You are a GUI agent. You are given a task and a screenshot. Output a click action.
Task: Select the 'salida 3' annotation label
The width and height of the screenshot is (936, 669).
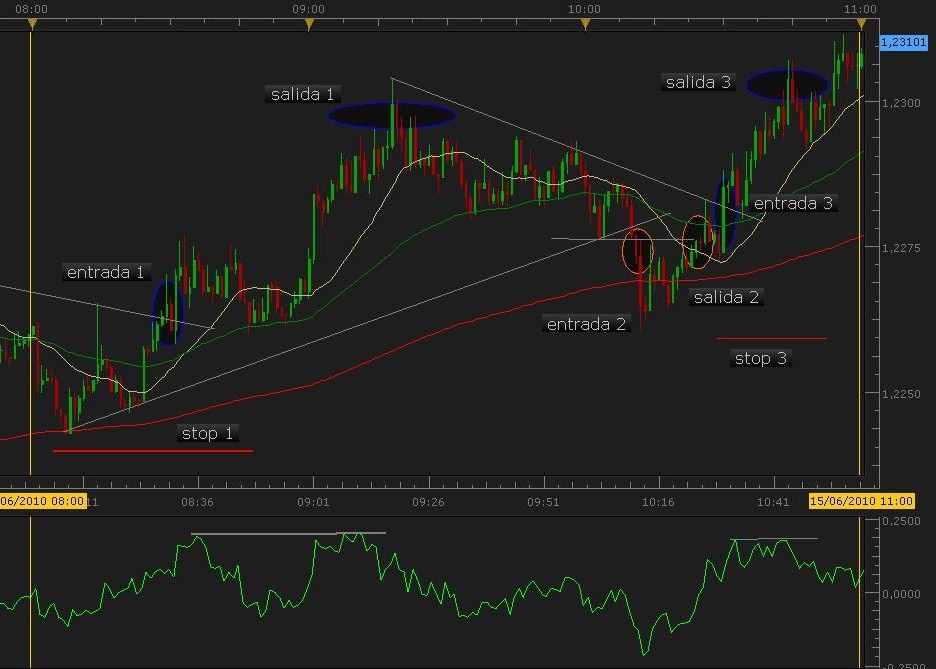click(698, 82)
